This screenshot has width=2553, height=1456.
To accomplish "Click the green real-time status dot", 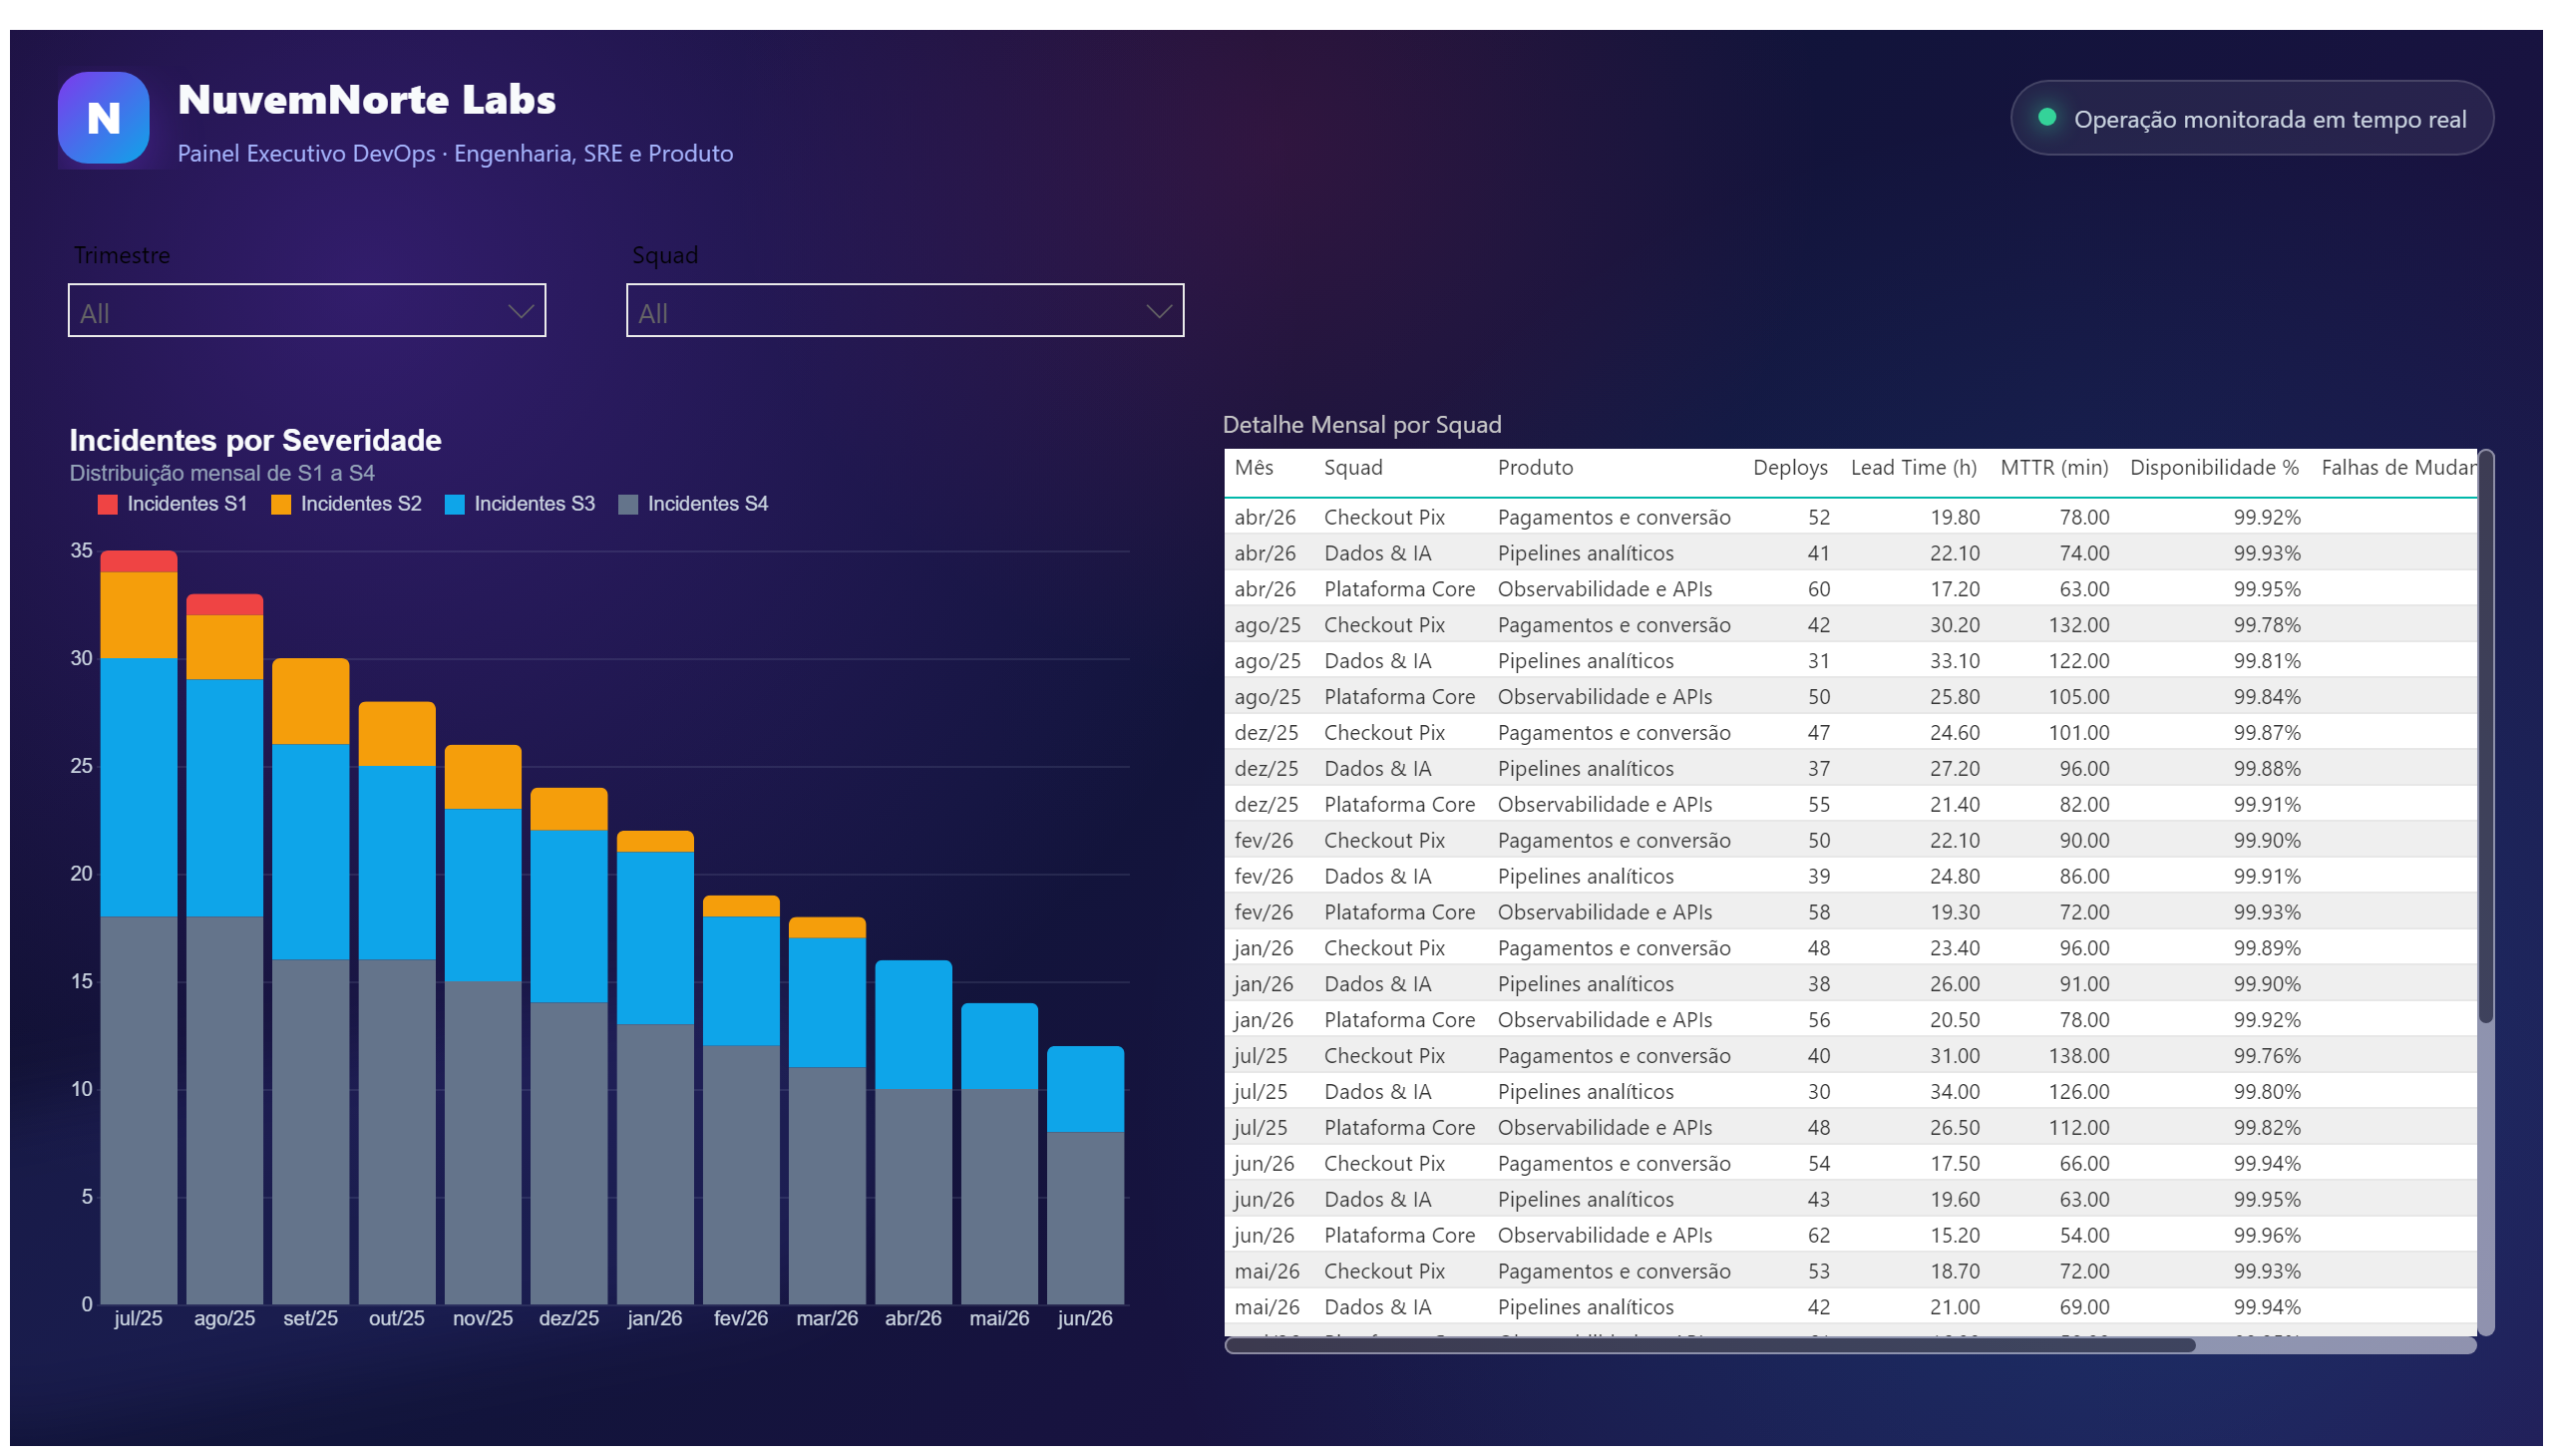I will coord(2046,117).
